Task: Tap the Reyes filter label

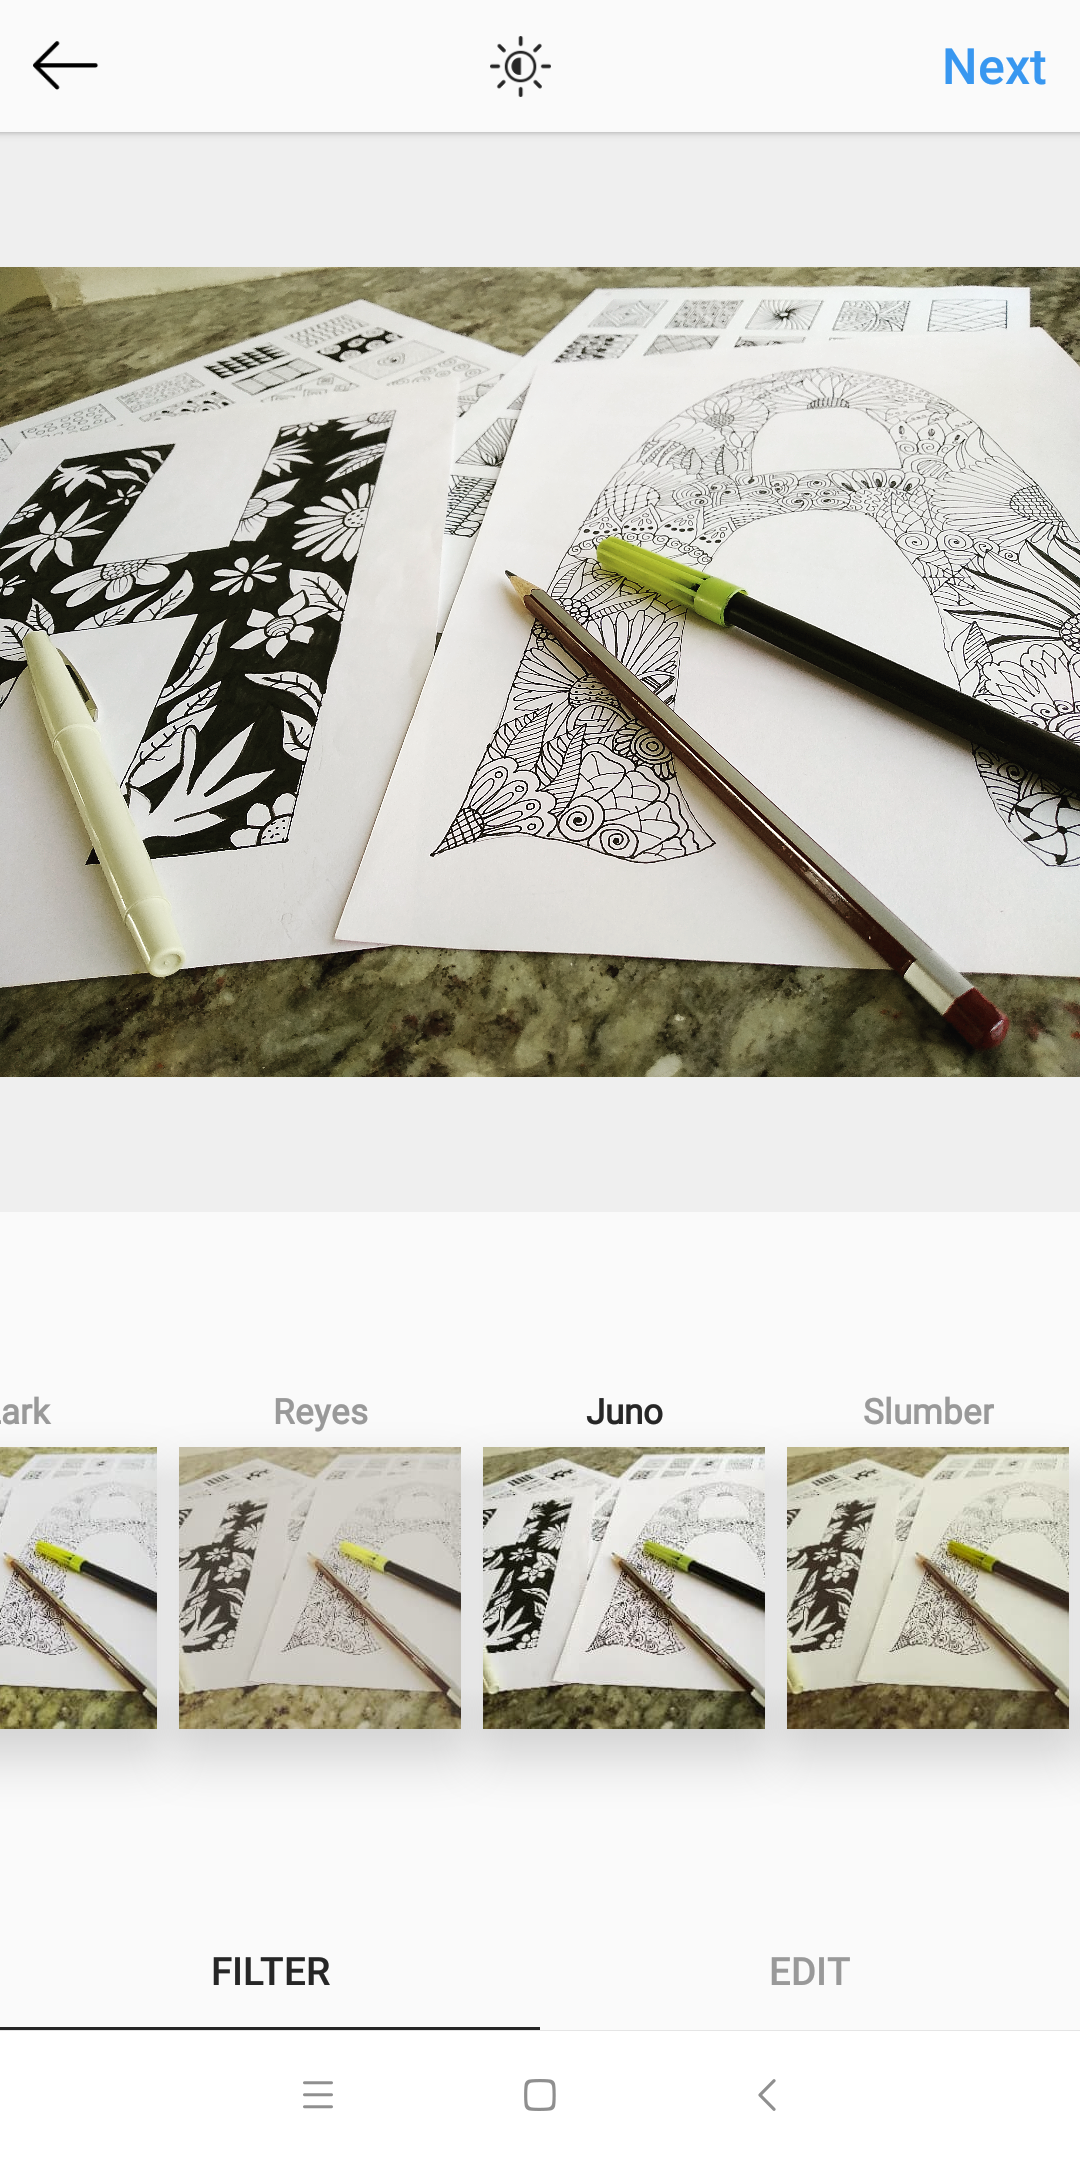Action: tap(320, 1412)
